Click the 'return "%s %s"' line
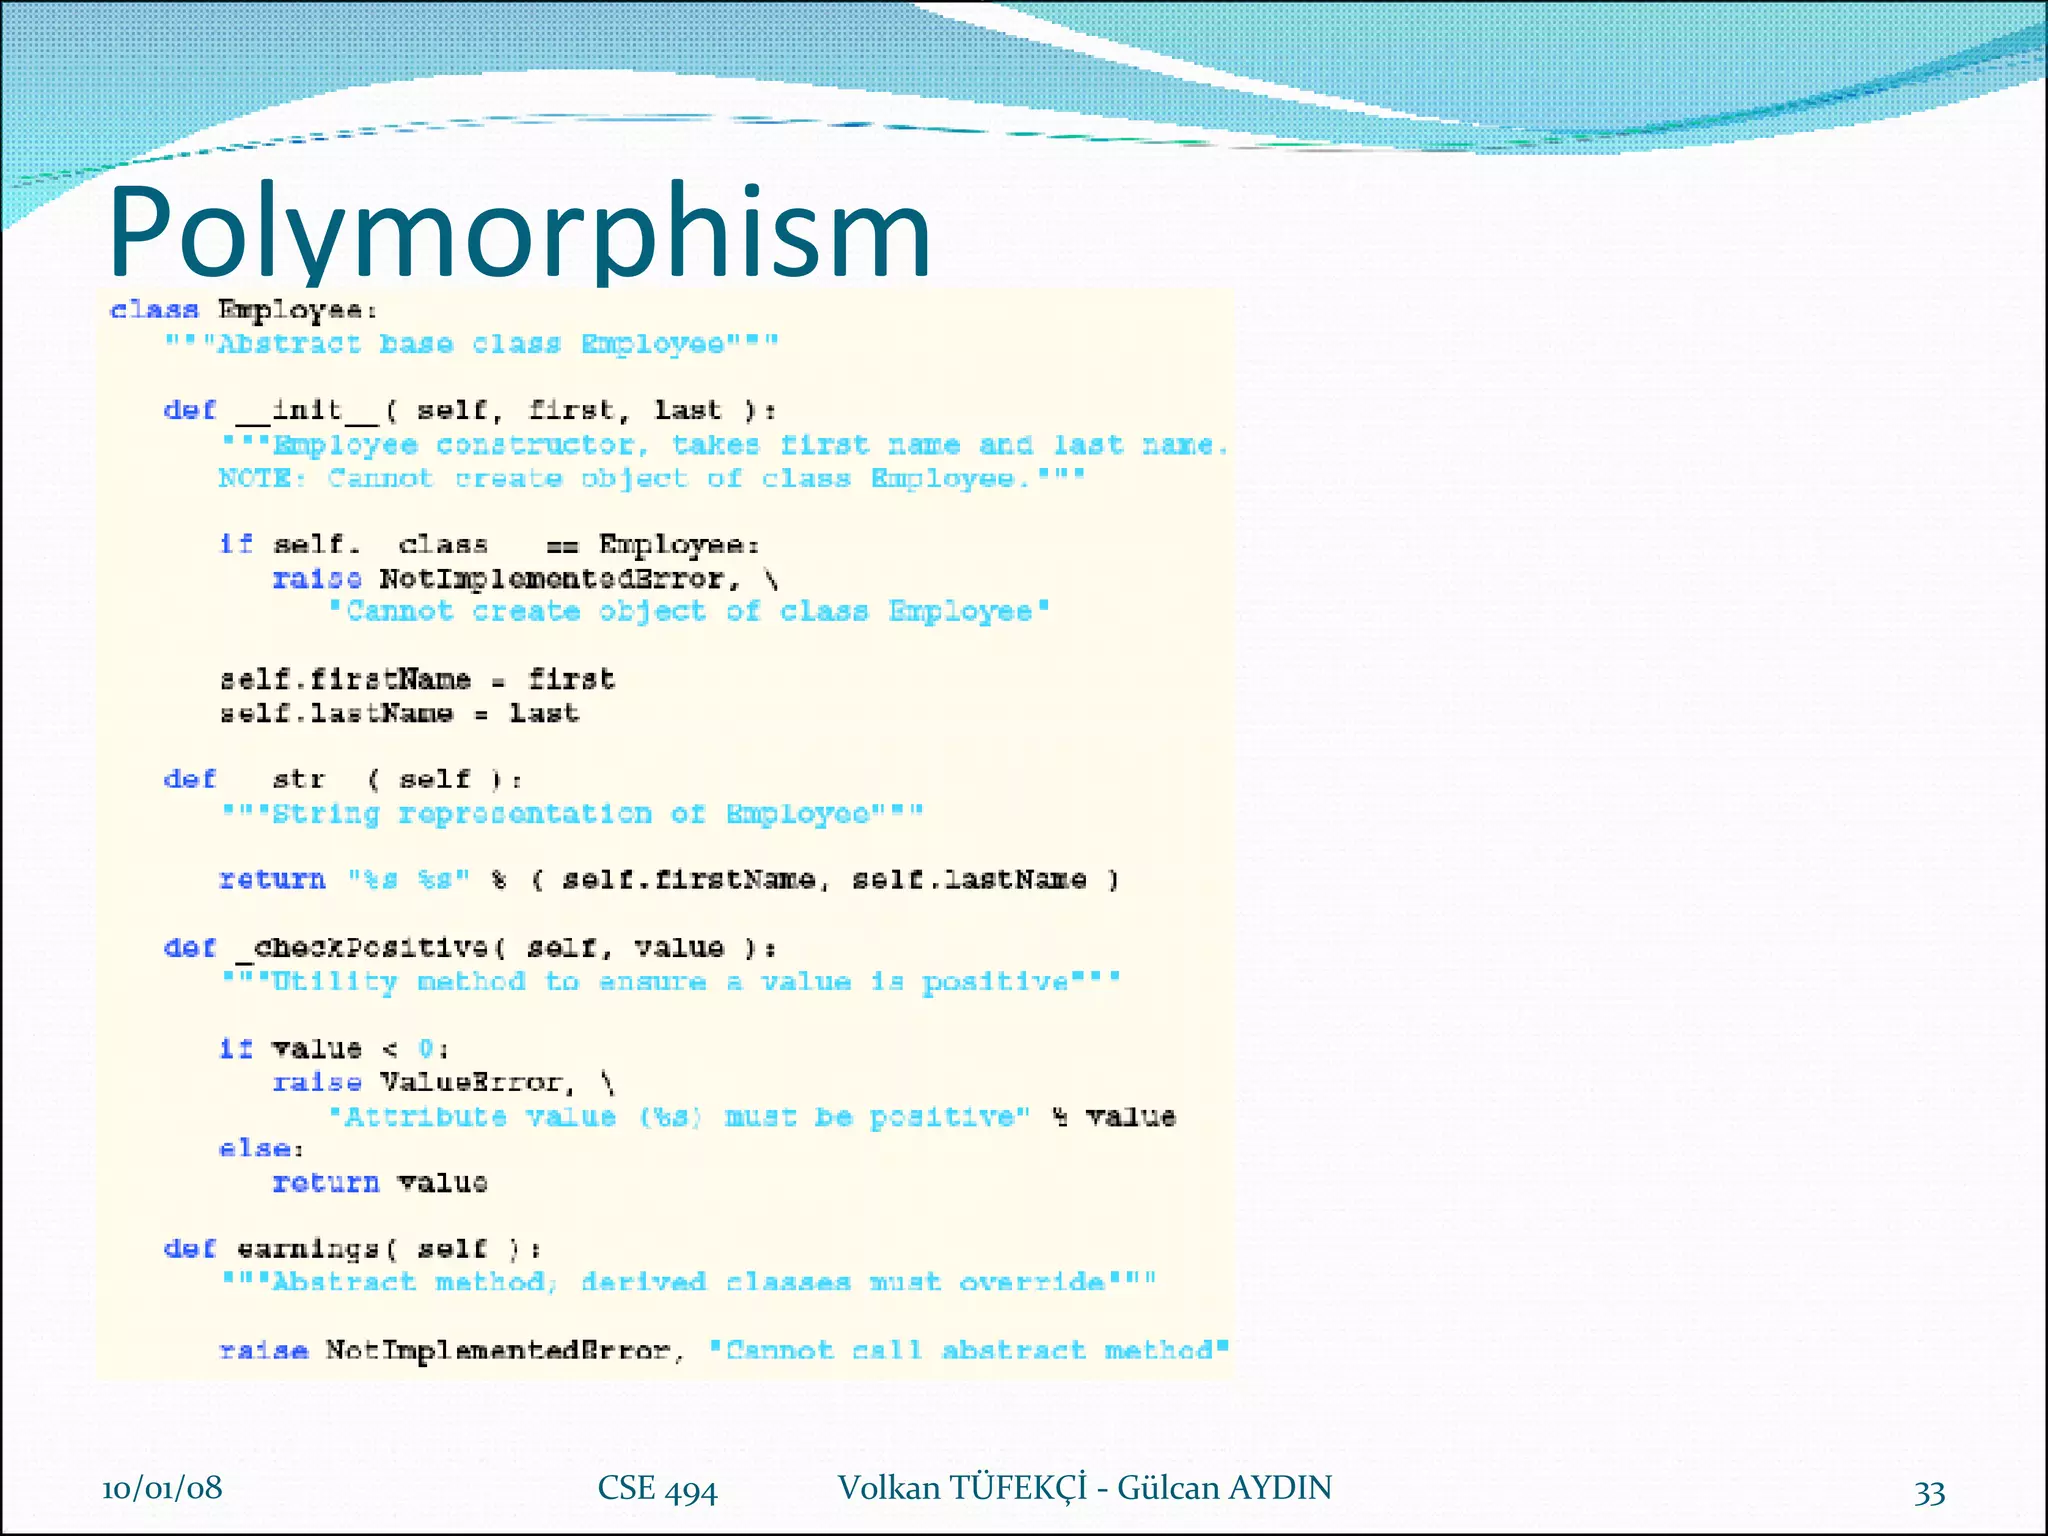The height and width of the screenshot is (1536, 2048). [669, 880]
